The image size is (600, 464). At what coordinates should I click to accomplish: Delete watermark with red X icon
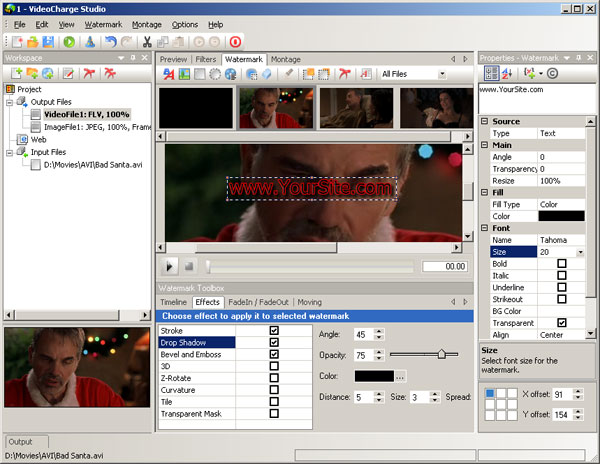point(344,74)
